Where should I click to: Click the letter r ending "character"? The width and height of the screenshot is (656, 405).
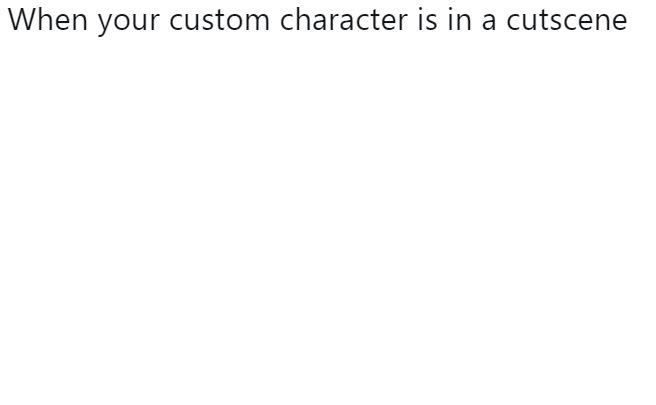[402, 22]
